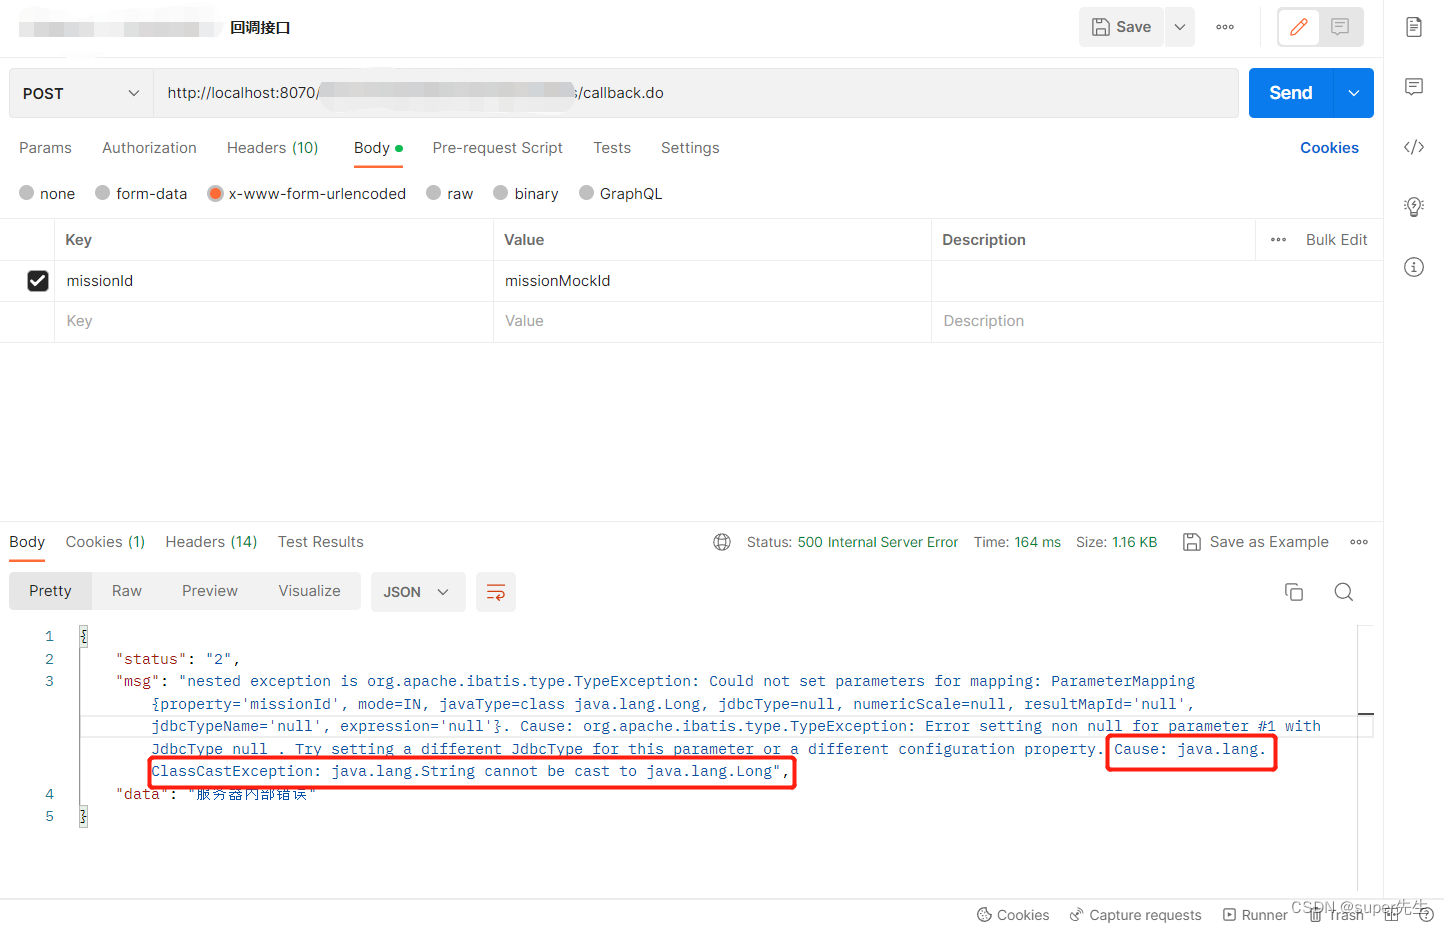View request info via the info circle icon

click(x=1414, y=267)
